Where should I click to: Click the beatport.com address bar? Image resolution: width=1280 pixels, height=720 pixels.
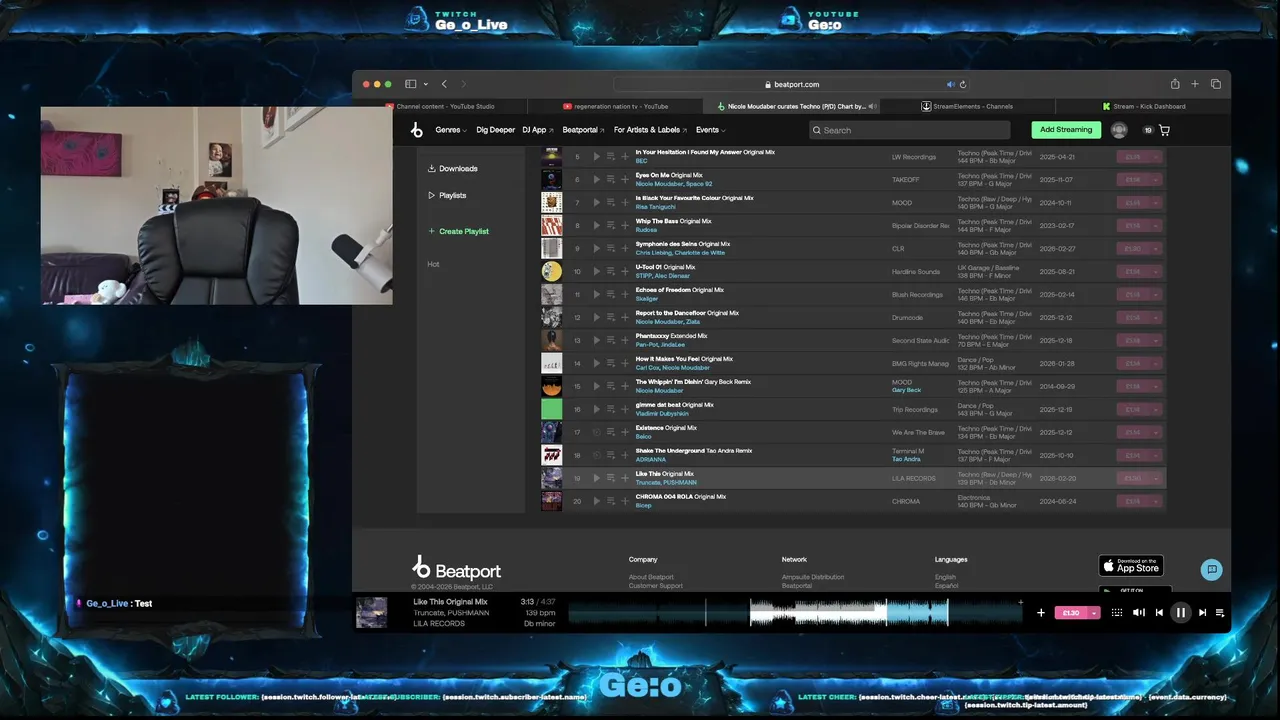pos(792,84)
